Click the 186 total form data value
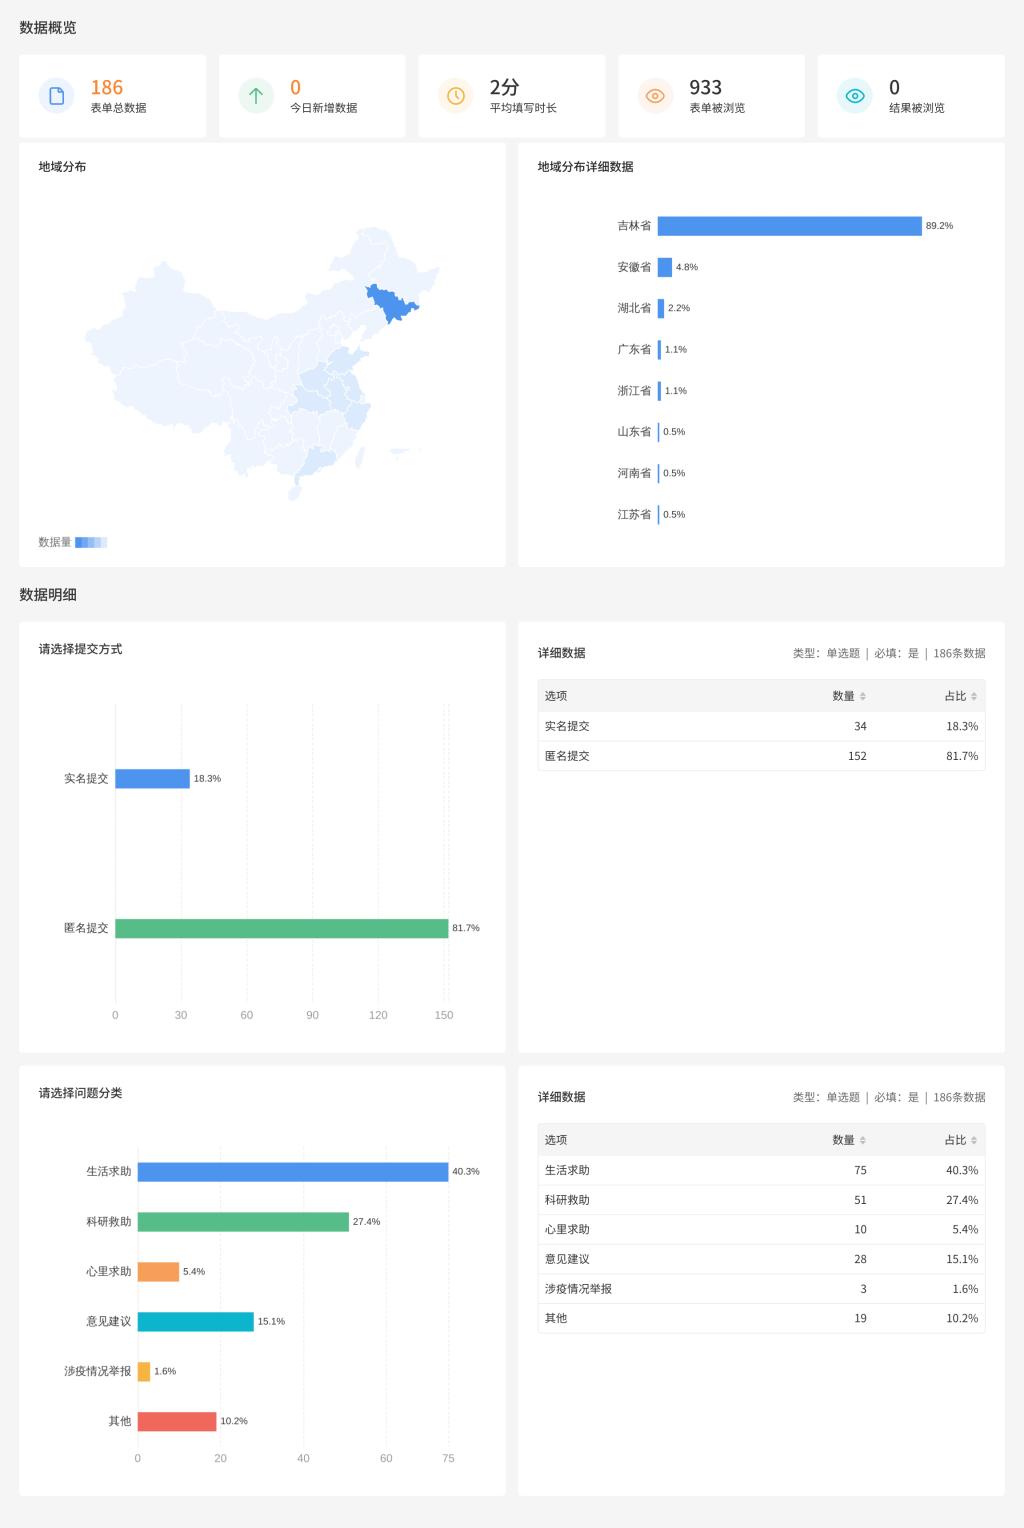The image size is (1024, 1528). click(107, 88)
